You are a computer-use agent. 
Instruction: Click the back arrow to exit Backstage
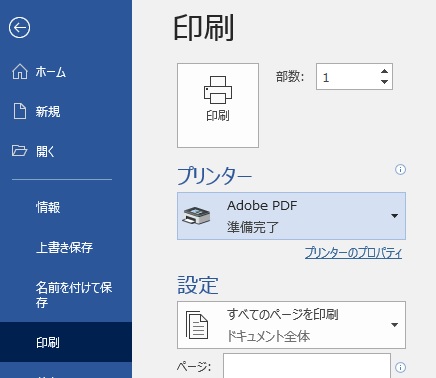pyautogui.click(x=19, y=27)
